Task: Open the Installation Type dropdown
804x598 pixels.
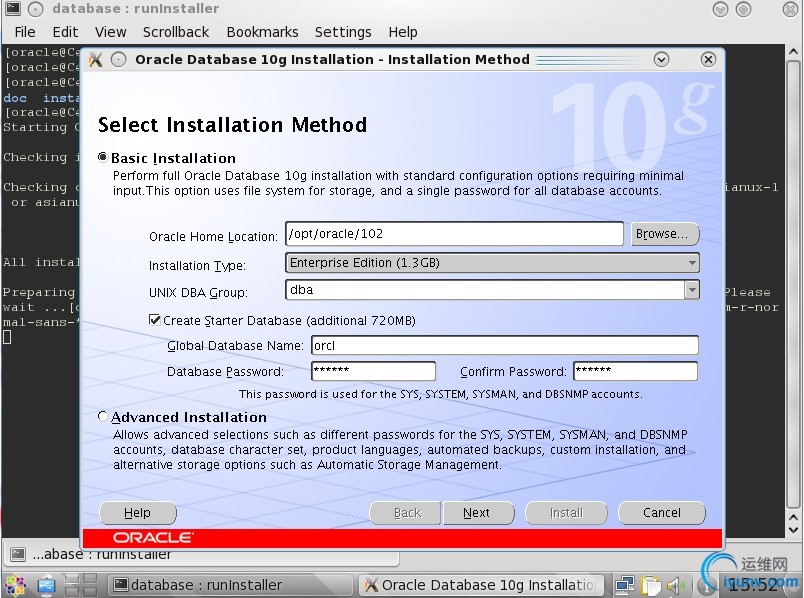Action: [x=492, y=263]
